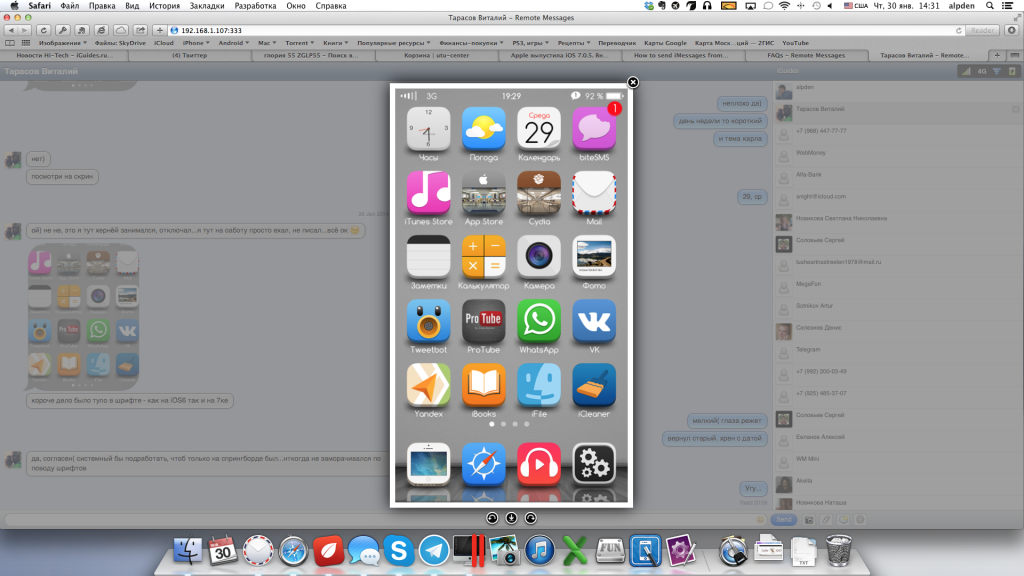
Task: Click the rotate right button below the preview
Action: click(x=530, y=517)
